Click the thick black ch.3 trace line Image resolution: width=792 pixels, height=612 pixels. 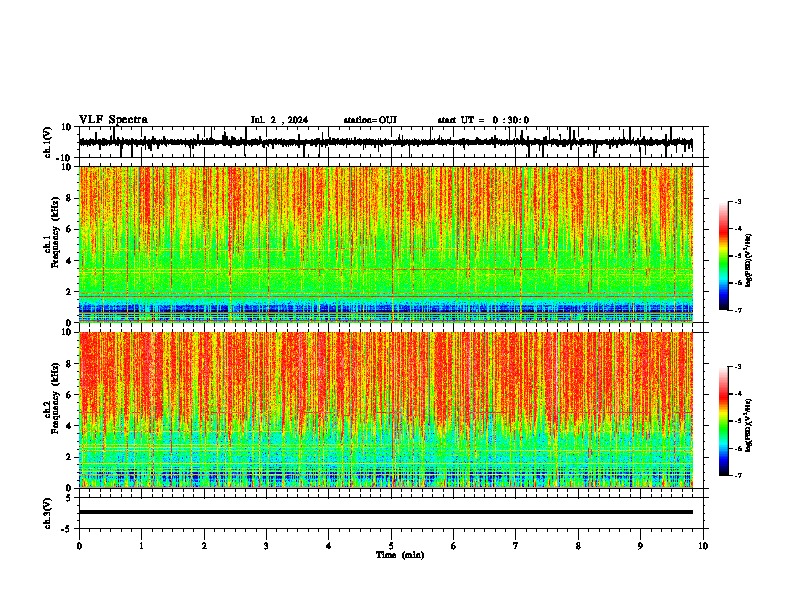coord(385,512)
